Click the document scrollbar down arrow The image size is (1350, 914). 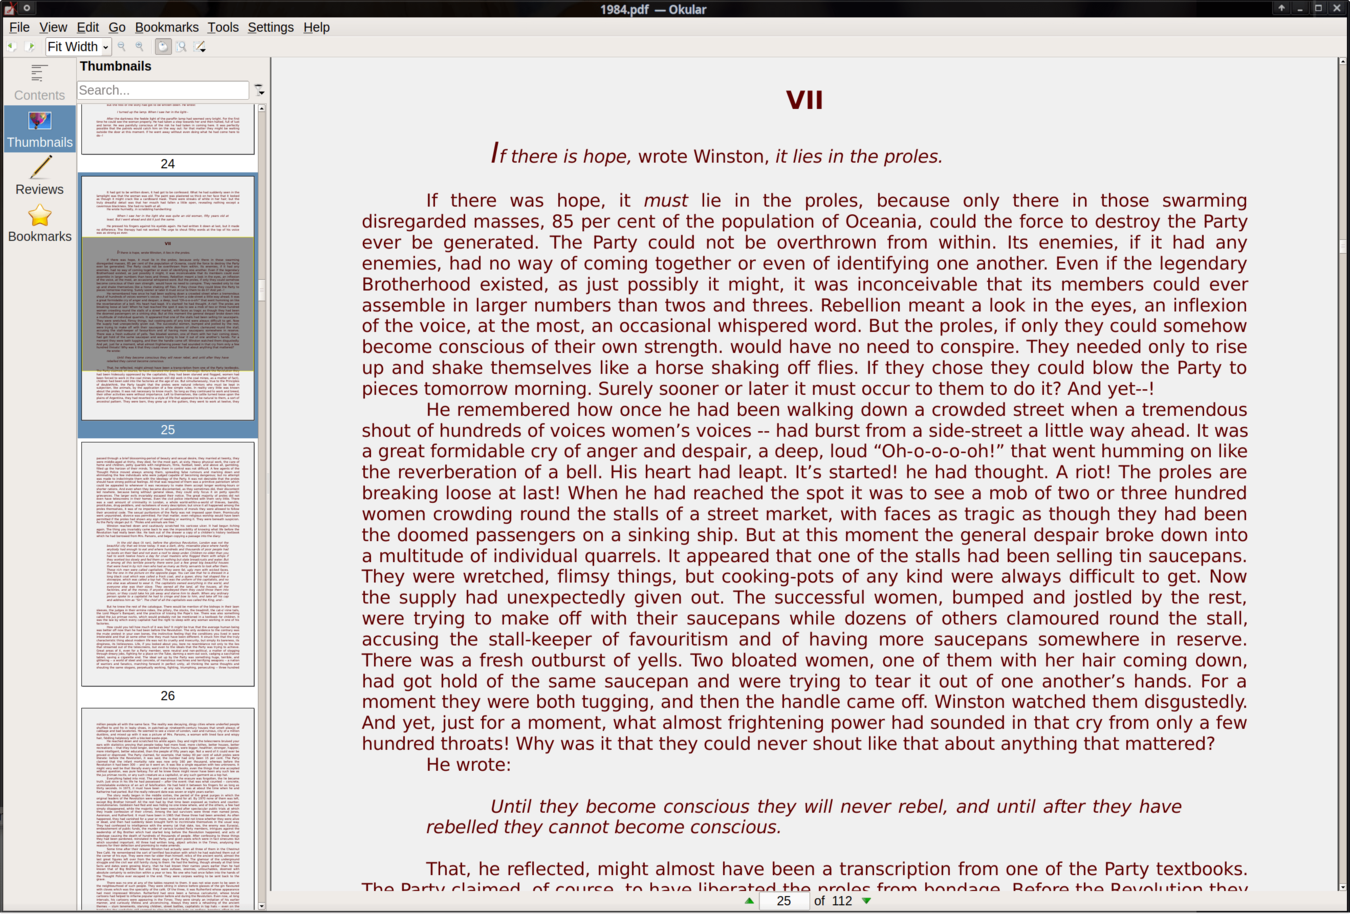1342,887
